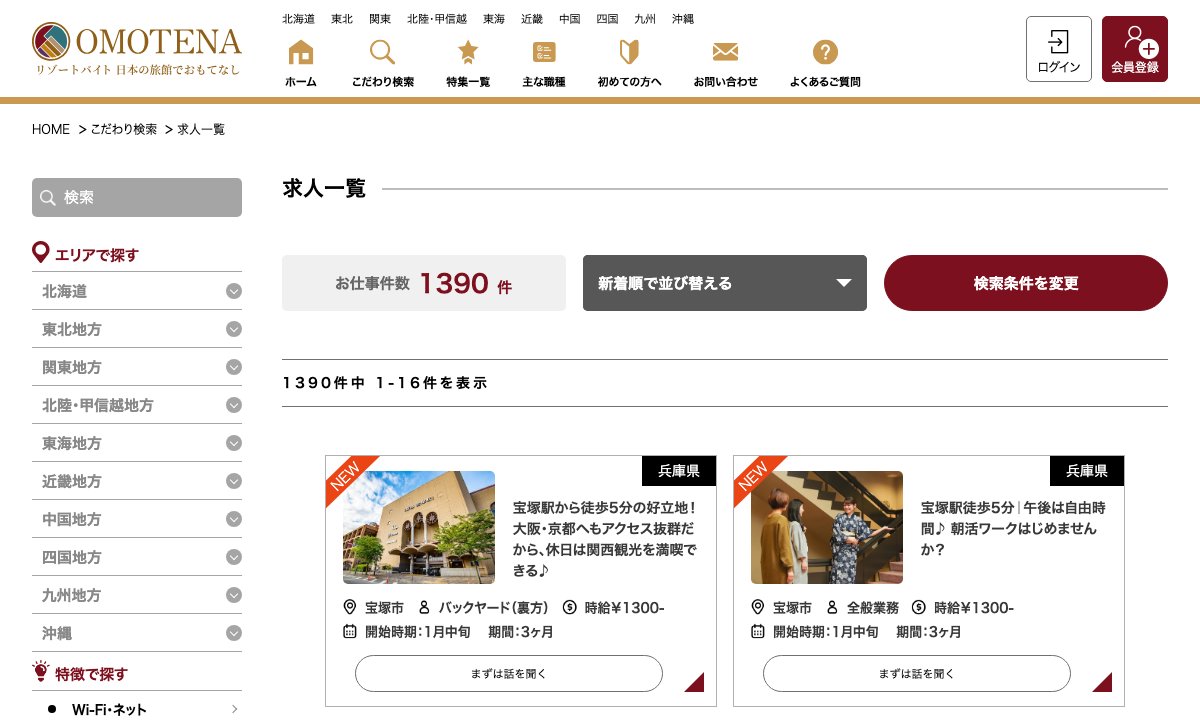Open job title 宝塚駅から徒歩5分の好立地
1200x720 pixels.
pyautogui.click(x=605, y=539)
